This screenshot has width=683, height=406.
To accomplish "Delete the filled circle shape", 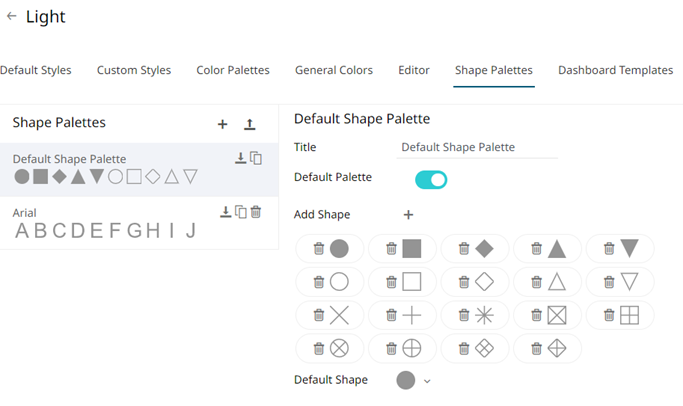I will (319, 249).
